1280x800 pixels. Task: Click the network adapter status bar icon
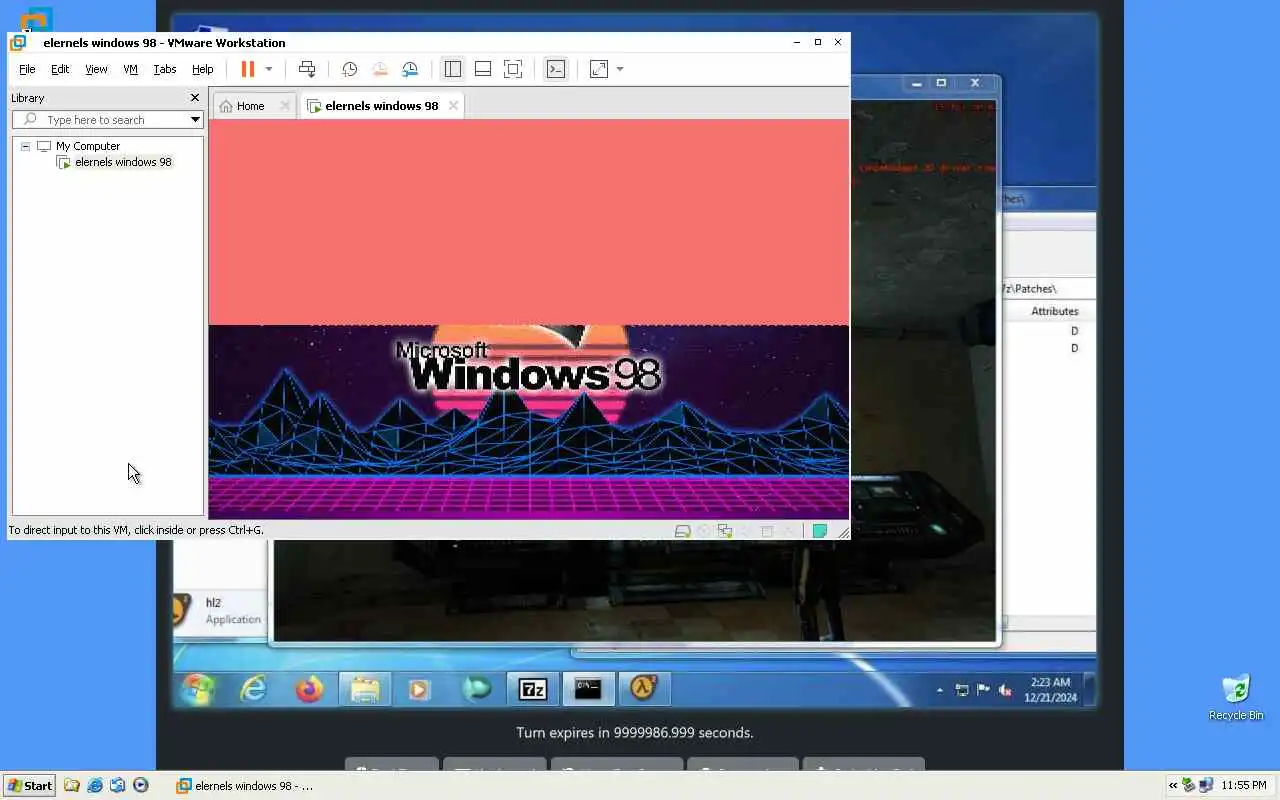click(x=724, y=531)
